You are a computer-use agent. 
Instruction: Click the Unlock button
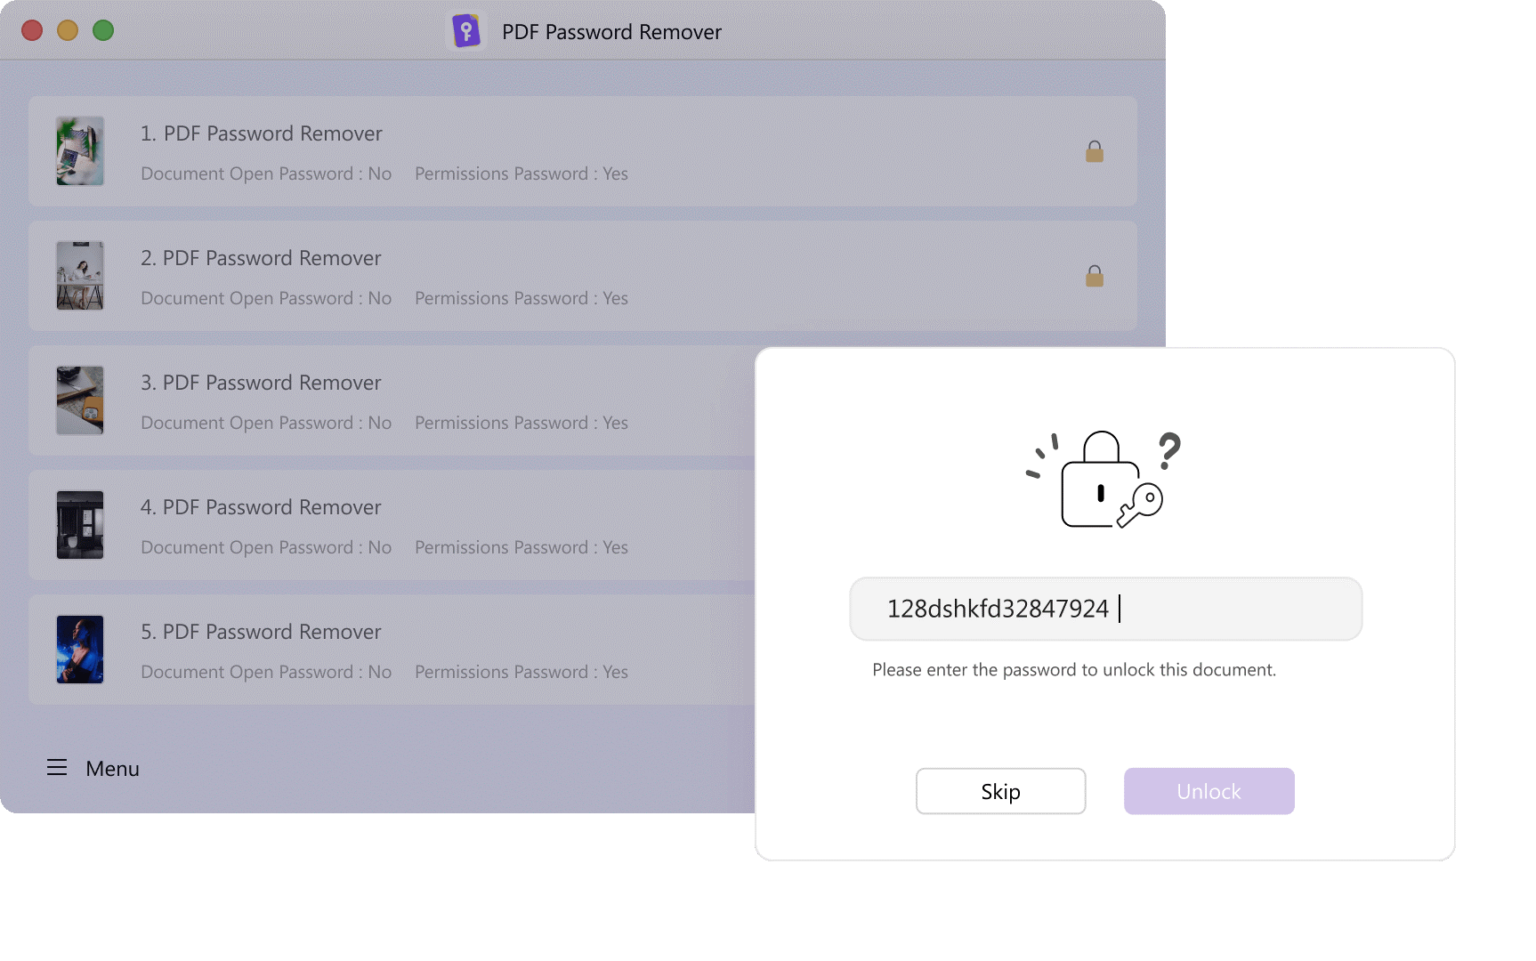[1209, 791]
